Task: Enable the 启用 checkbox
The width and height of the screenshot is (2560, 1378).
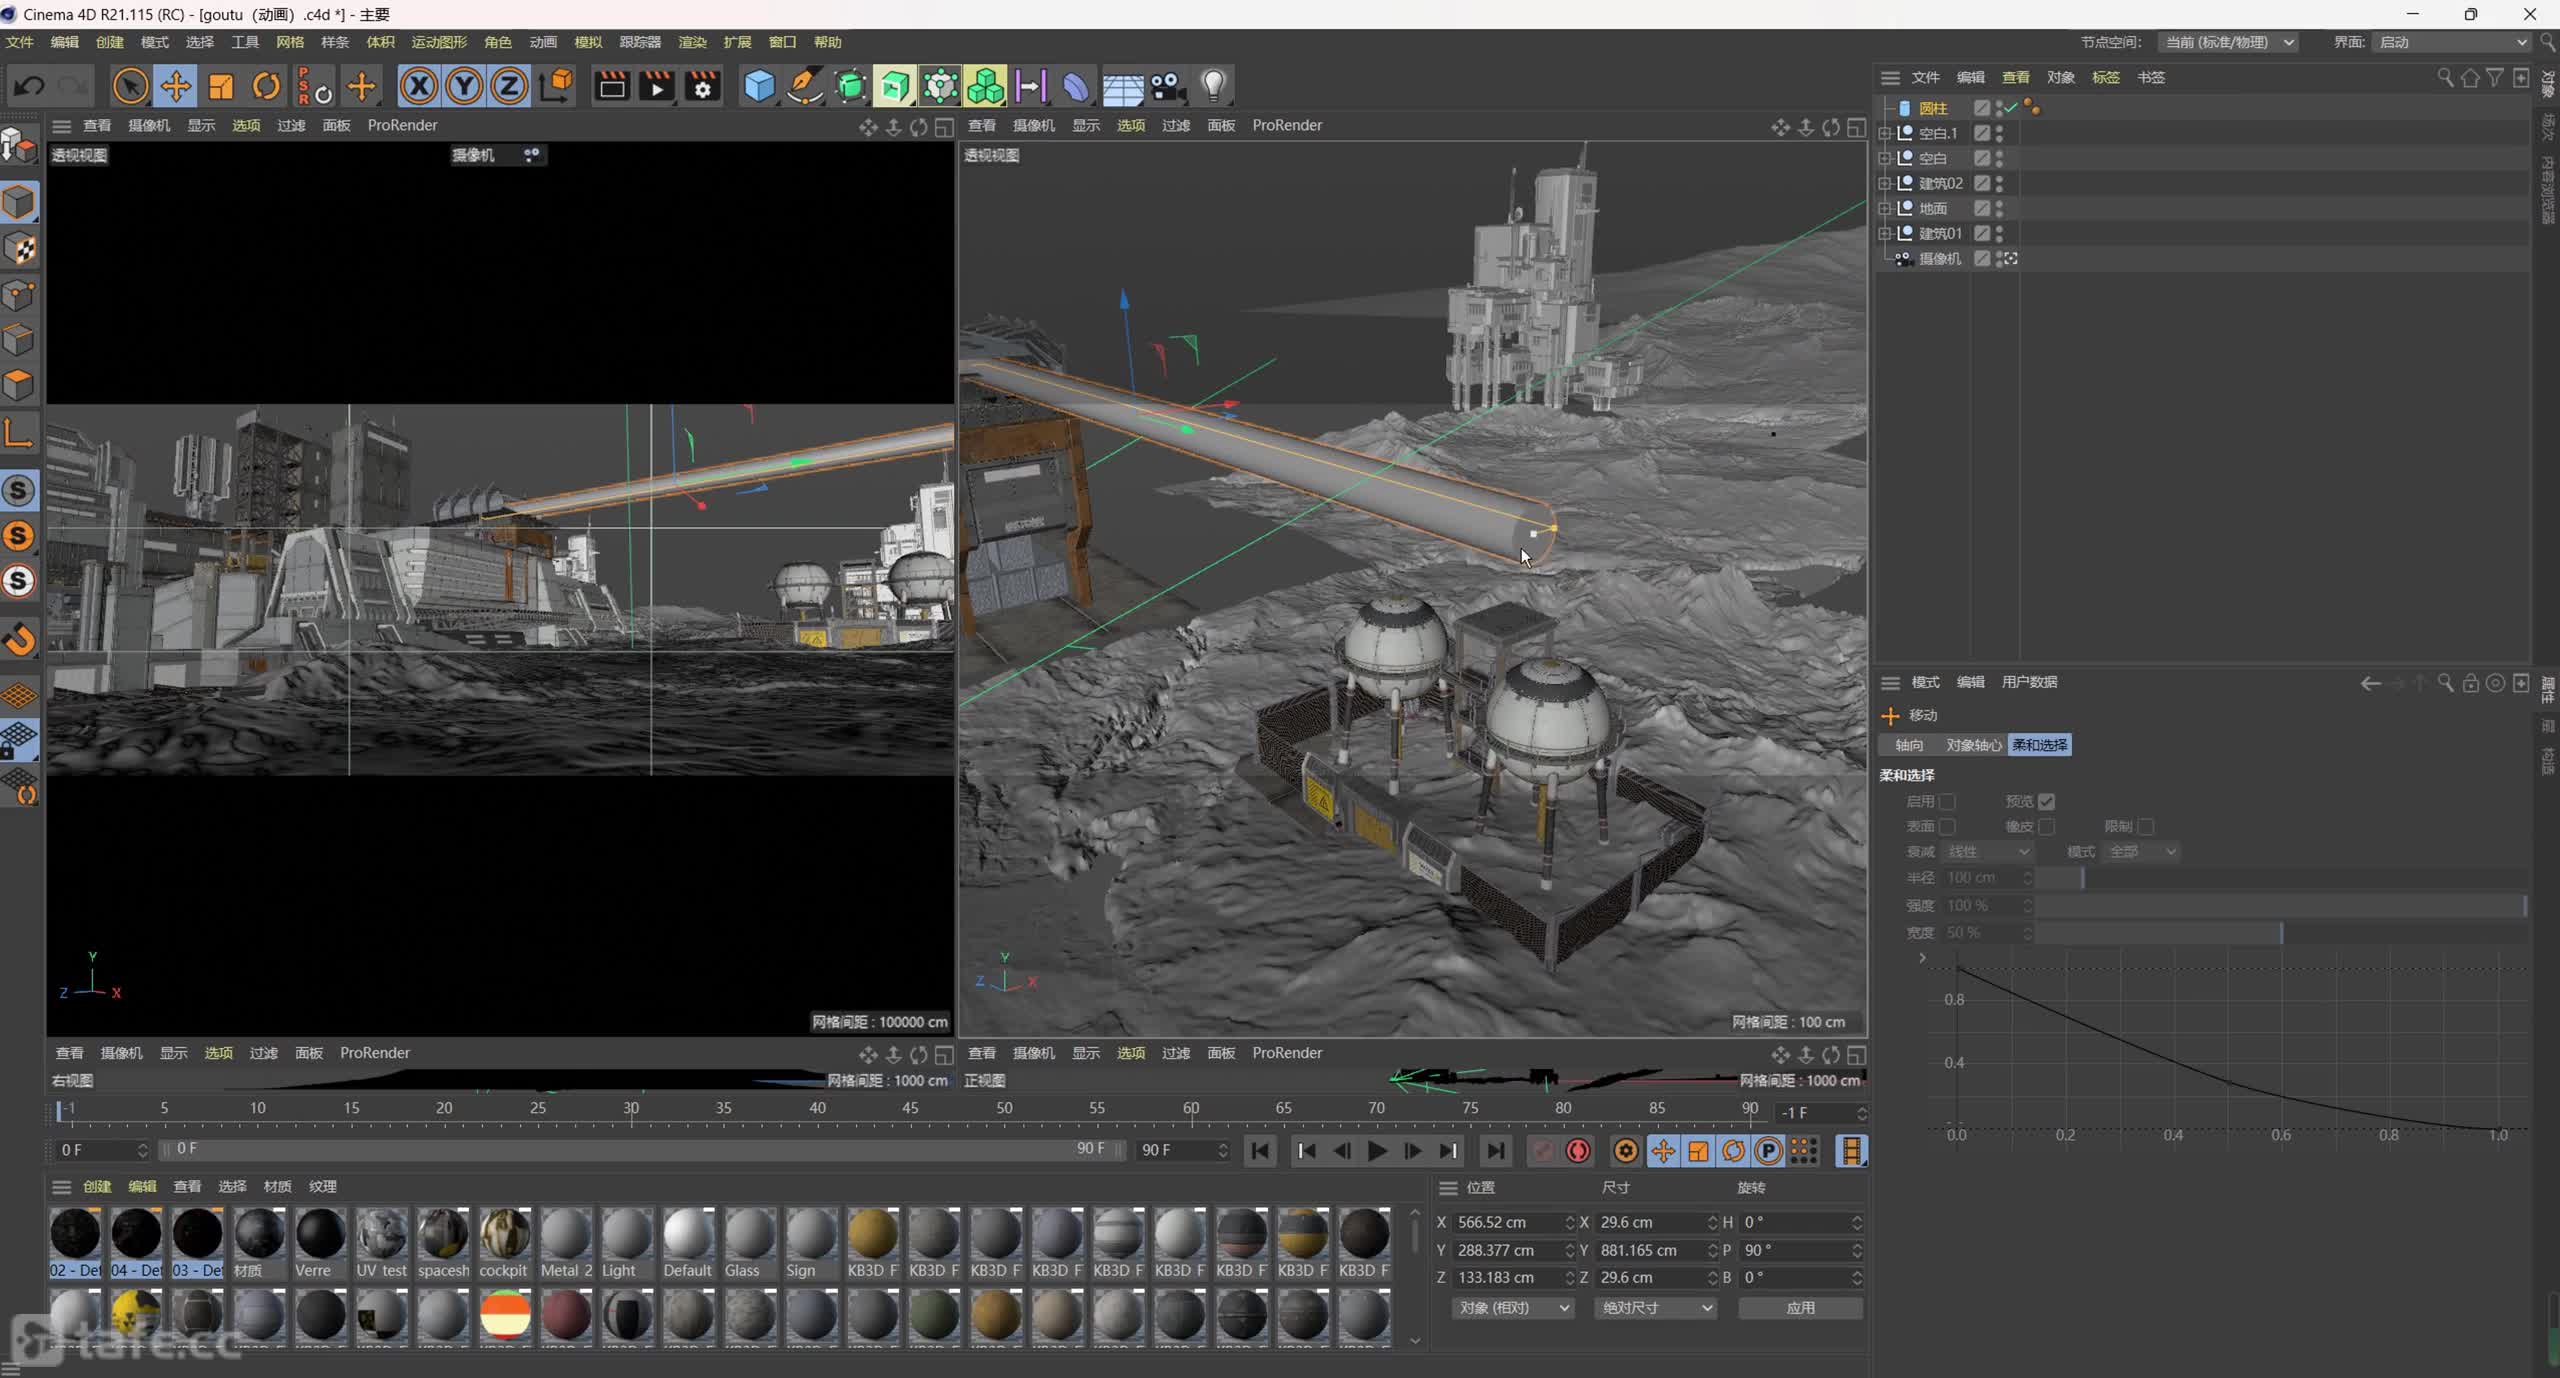Action: 1947,801
